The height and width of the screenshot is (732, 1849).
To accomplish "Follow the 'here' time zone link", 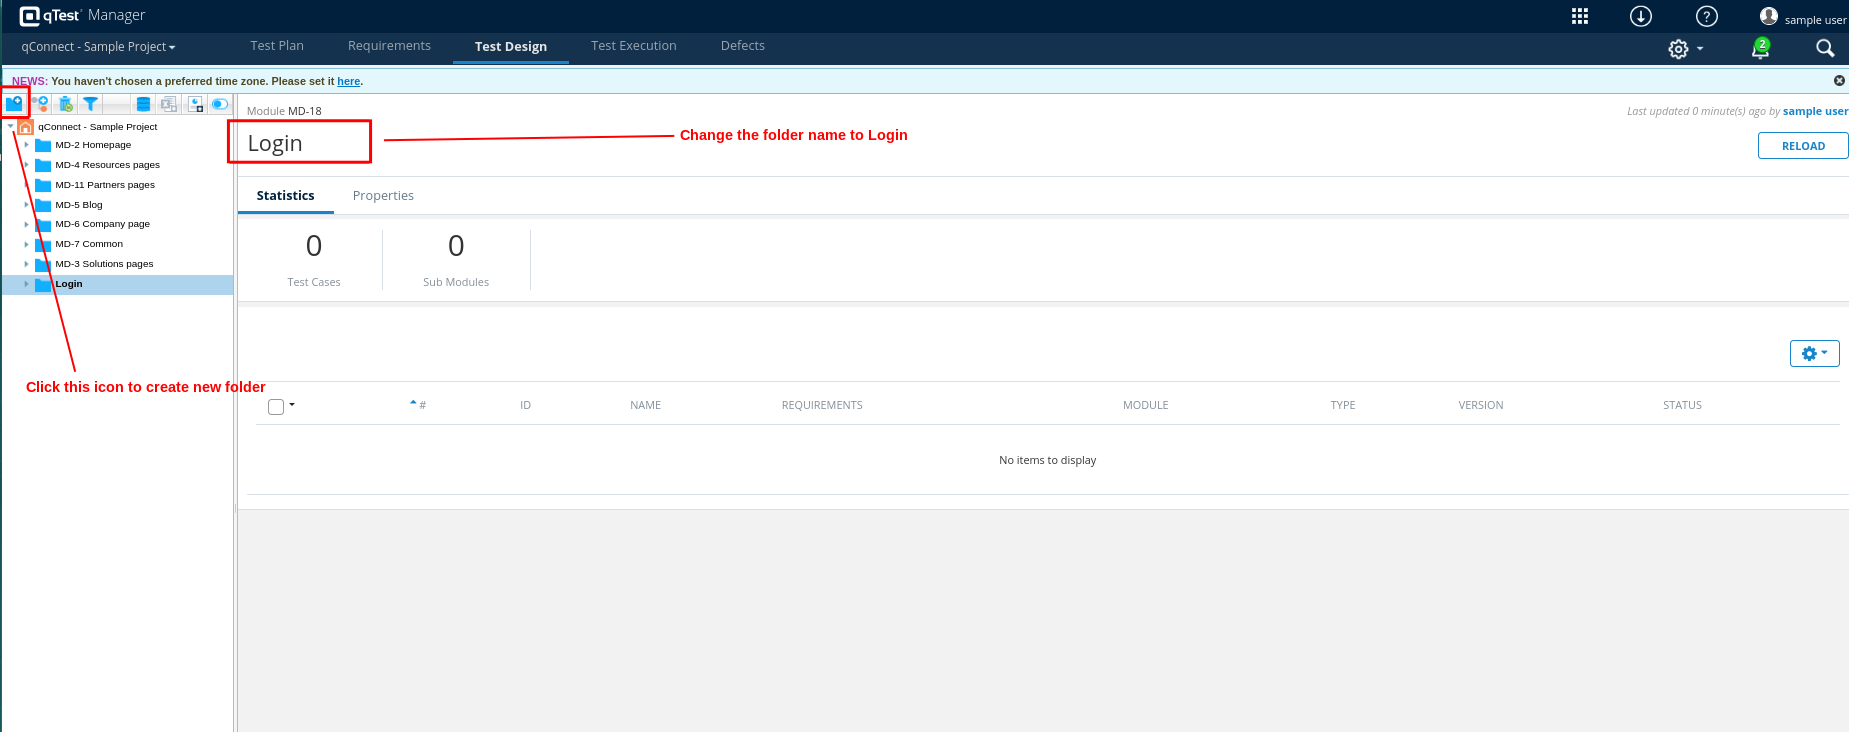I will pos(348,82).
